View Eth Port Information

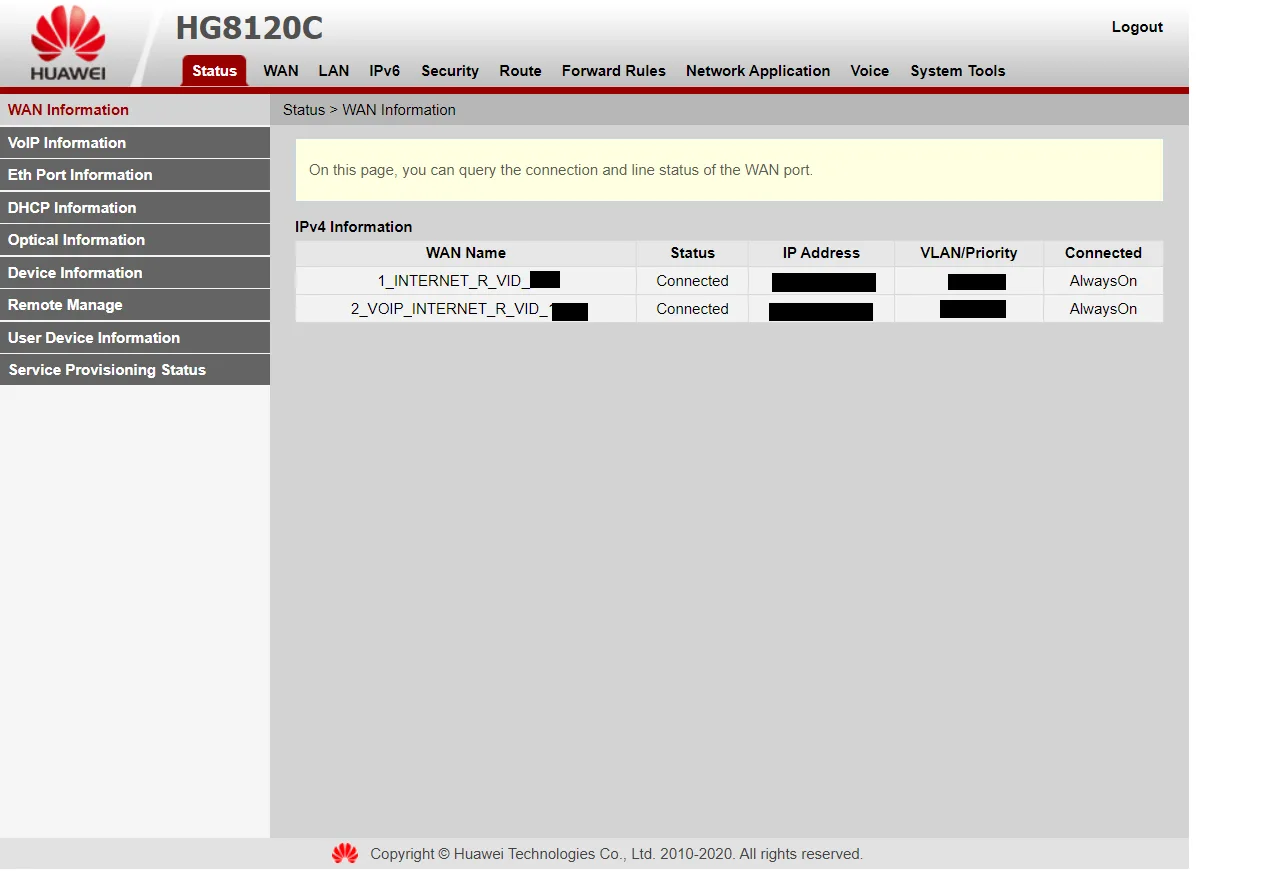[79, 174]
